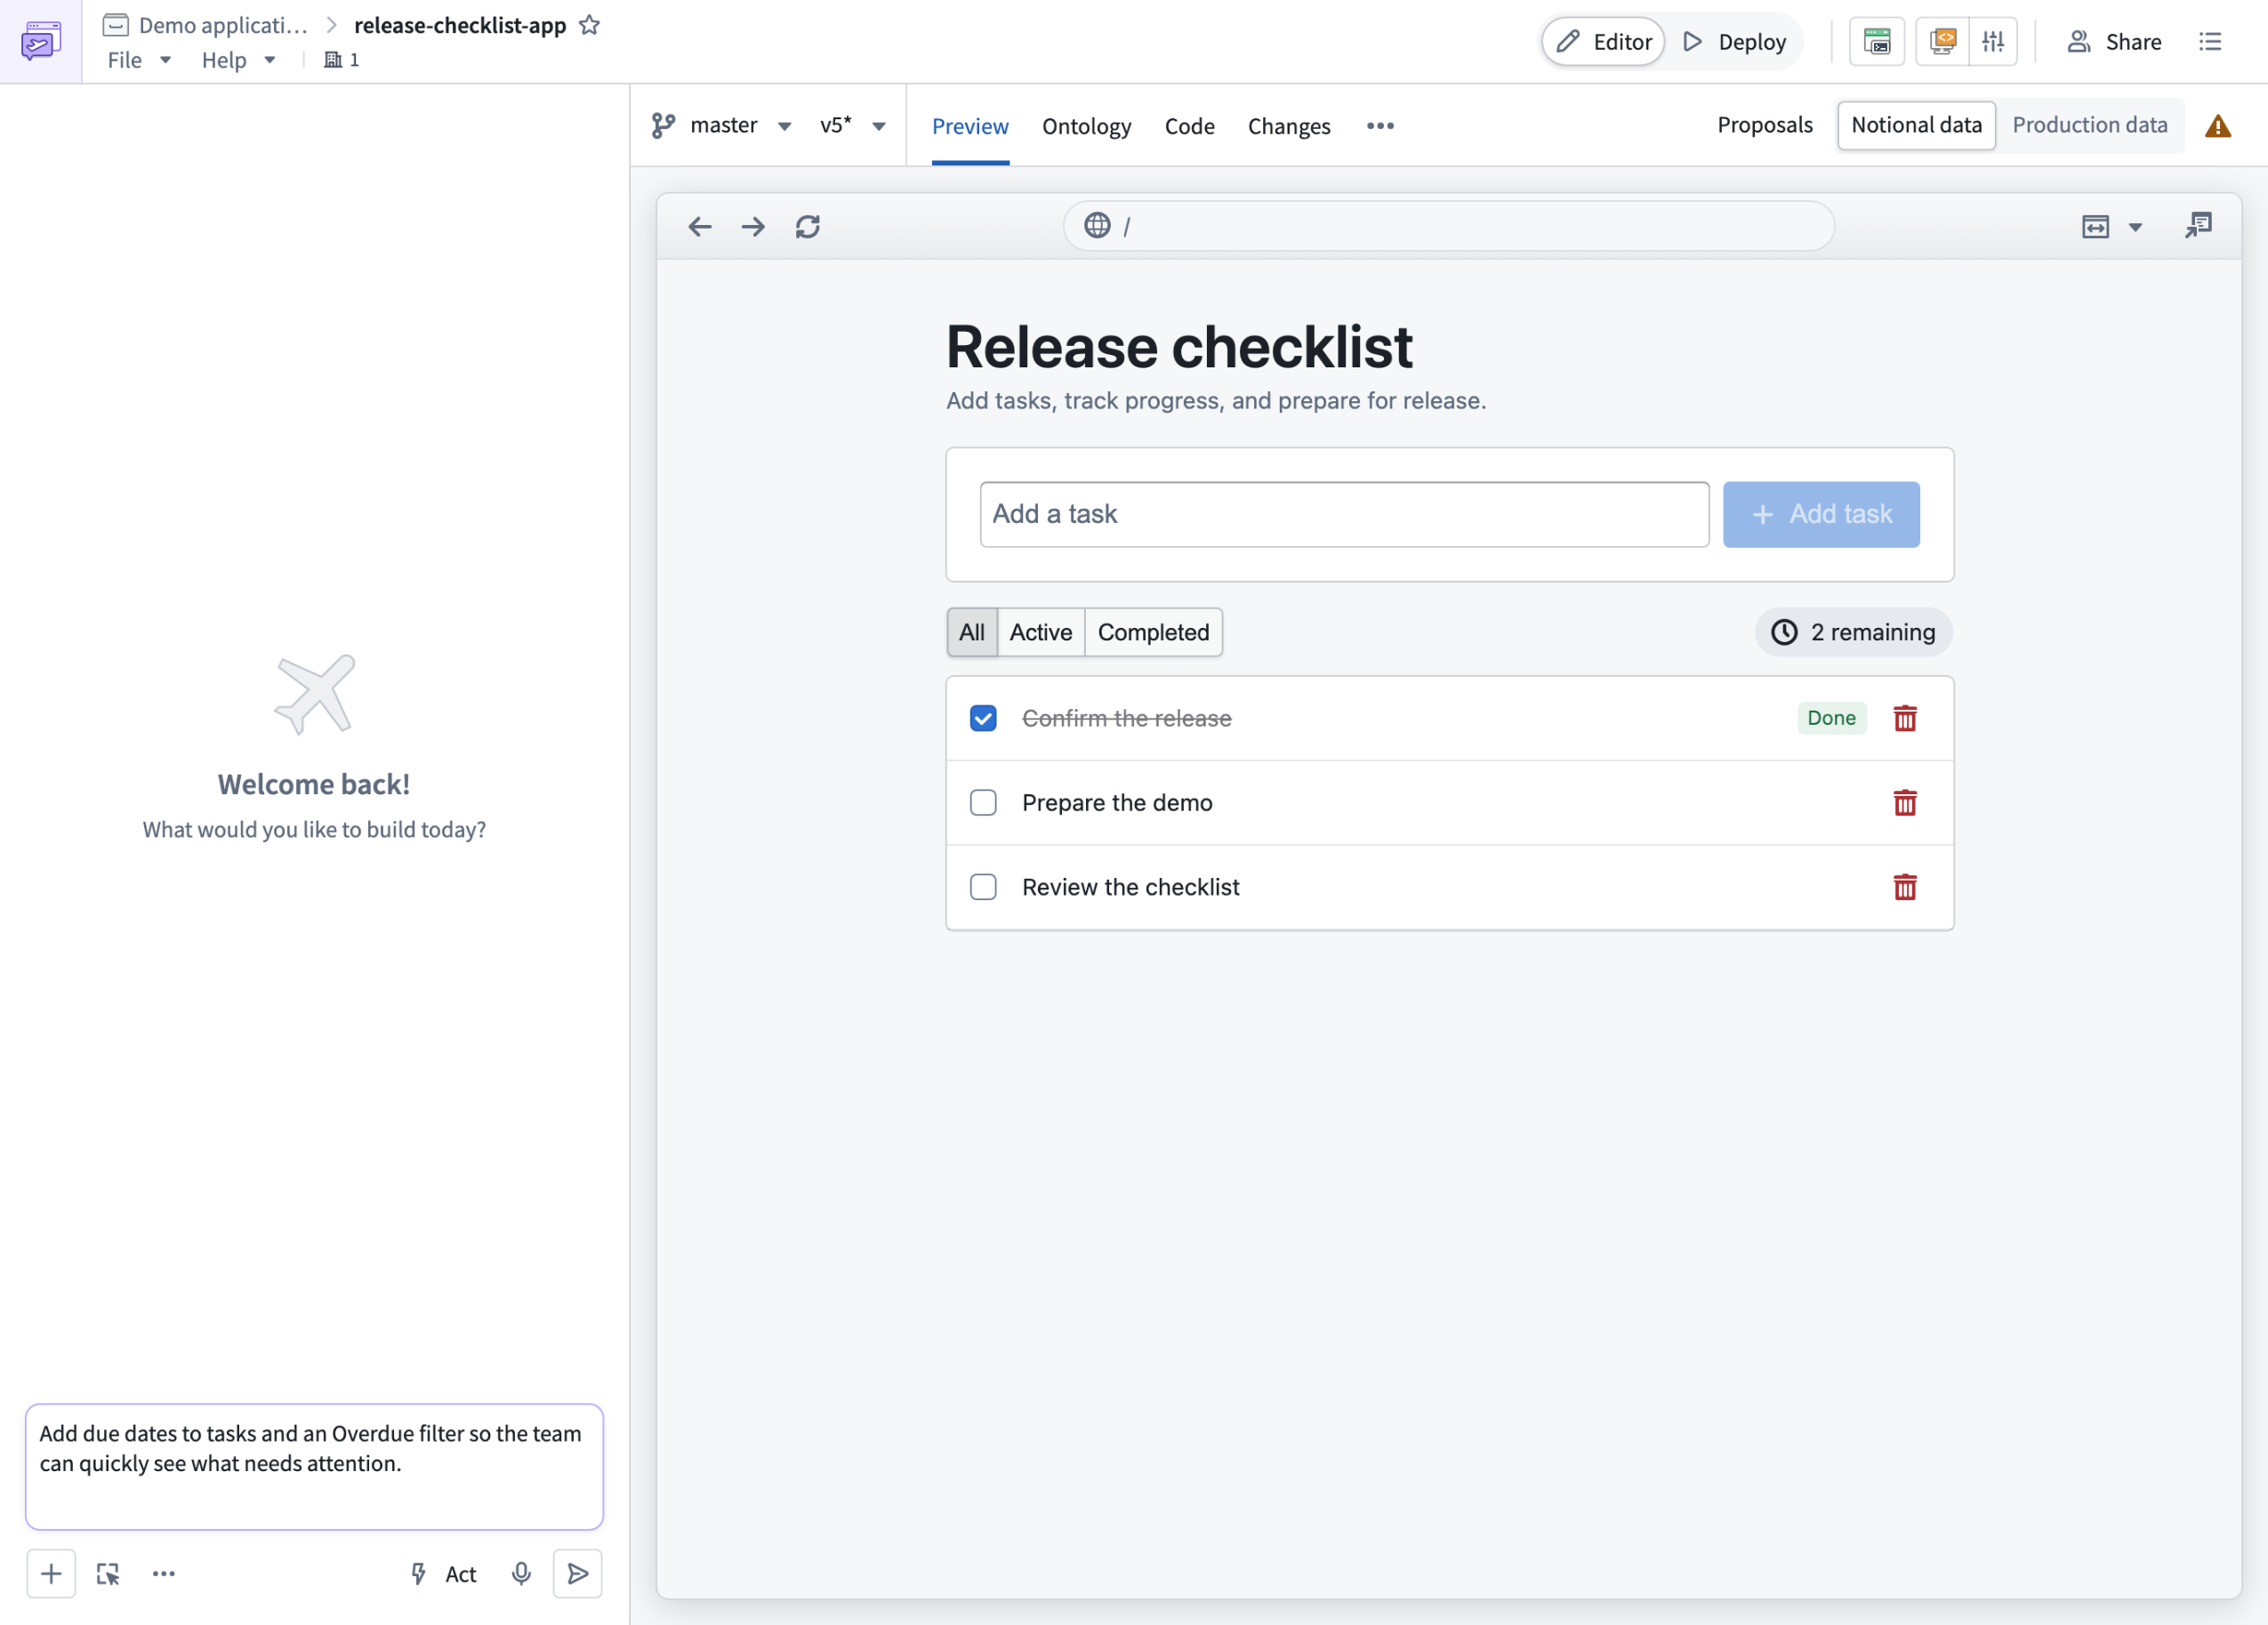Viewport: 2268px width, 1625px height.
Task: Switch to the Preview tab
Action: (970, 126)
